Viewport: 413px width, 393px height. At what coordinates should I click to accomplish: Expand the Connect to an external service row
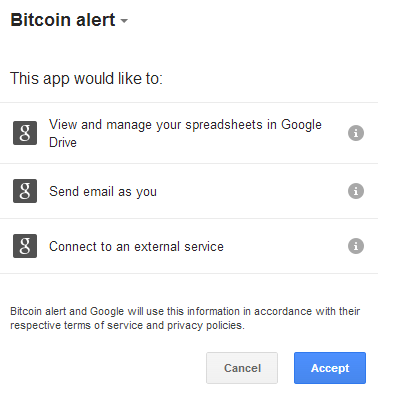pos(189,246)
